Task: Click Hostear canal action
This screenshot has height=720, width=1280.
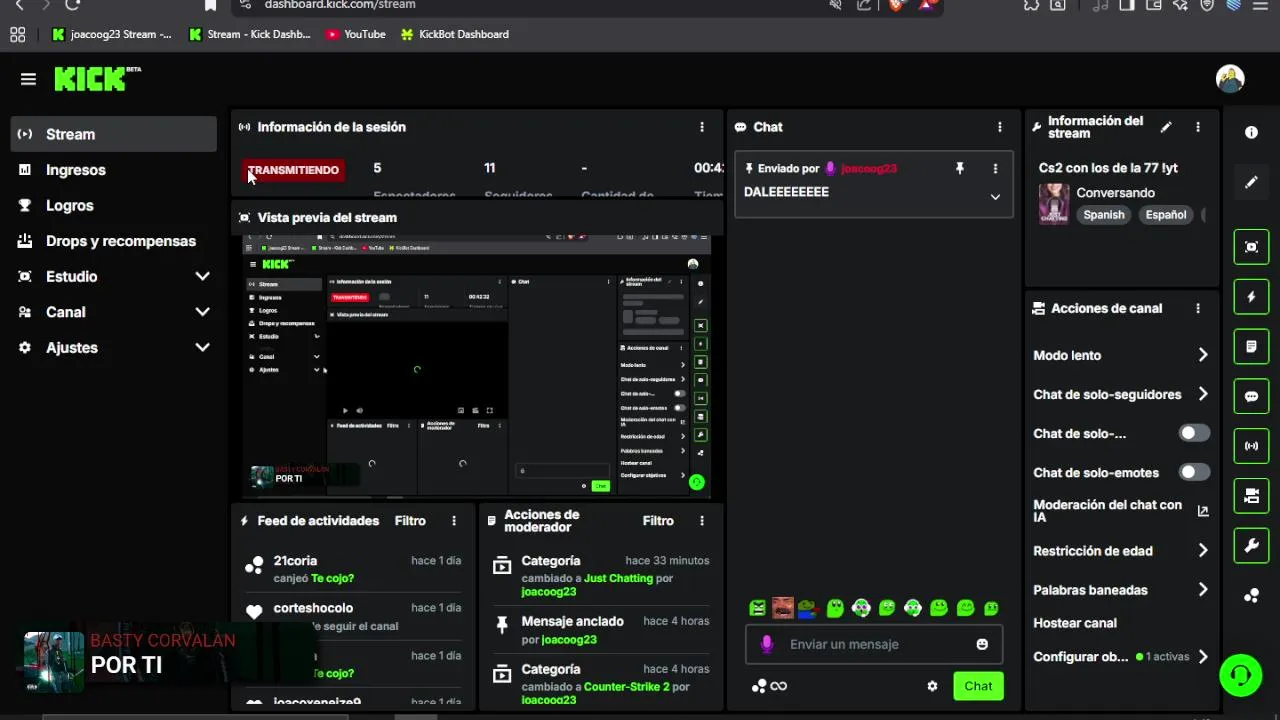Action: click(1075, 623)
